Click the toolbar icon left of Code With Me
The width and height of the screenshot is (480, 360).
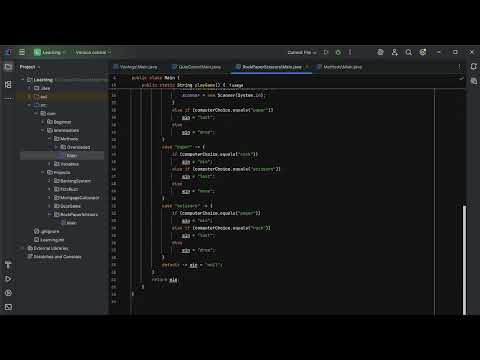coord(380,52)
